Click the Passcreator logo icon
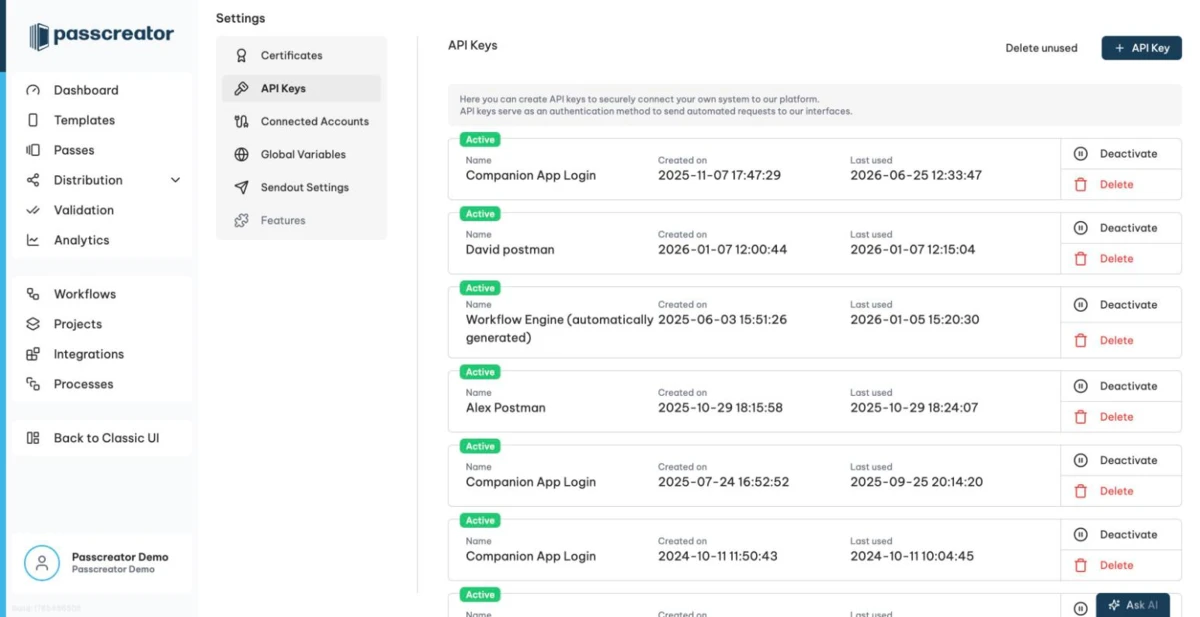The image size is (1200, 617). coord(39,37)
